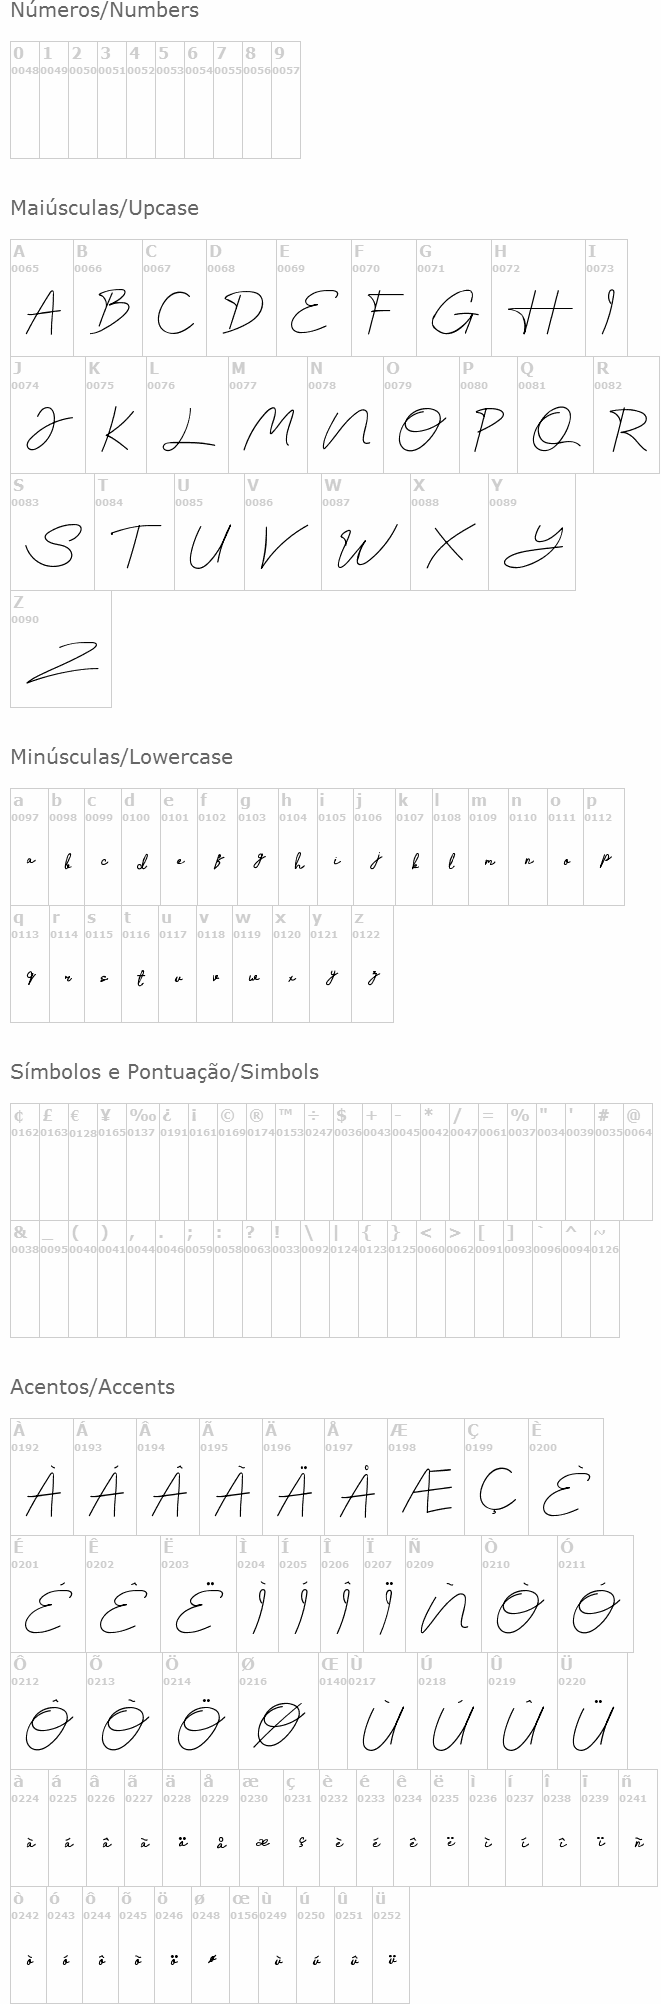The image size is (661, 2004).
Task: Click the Maiúsculas/Upcase section heading
Action: (x=104, y=208)
